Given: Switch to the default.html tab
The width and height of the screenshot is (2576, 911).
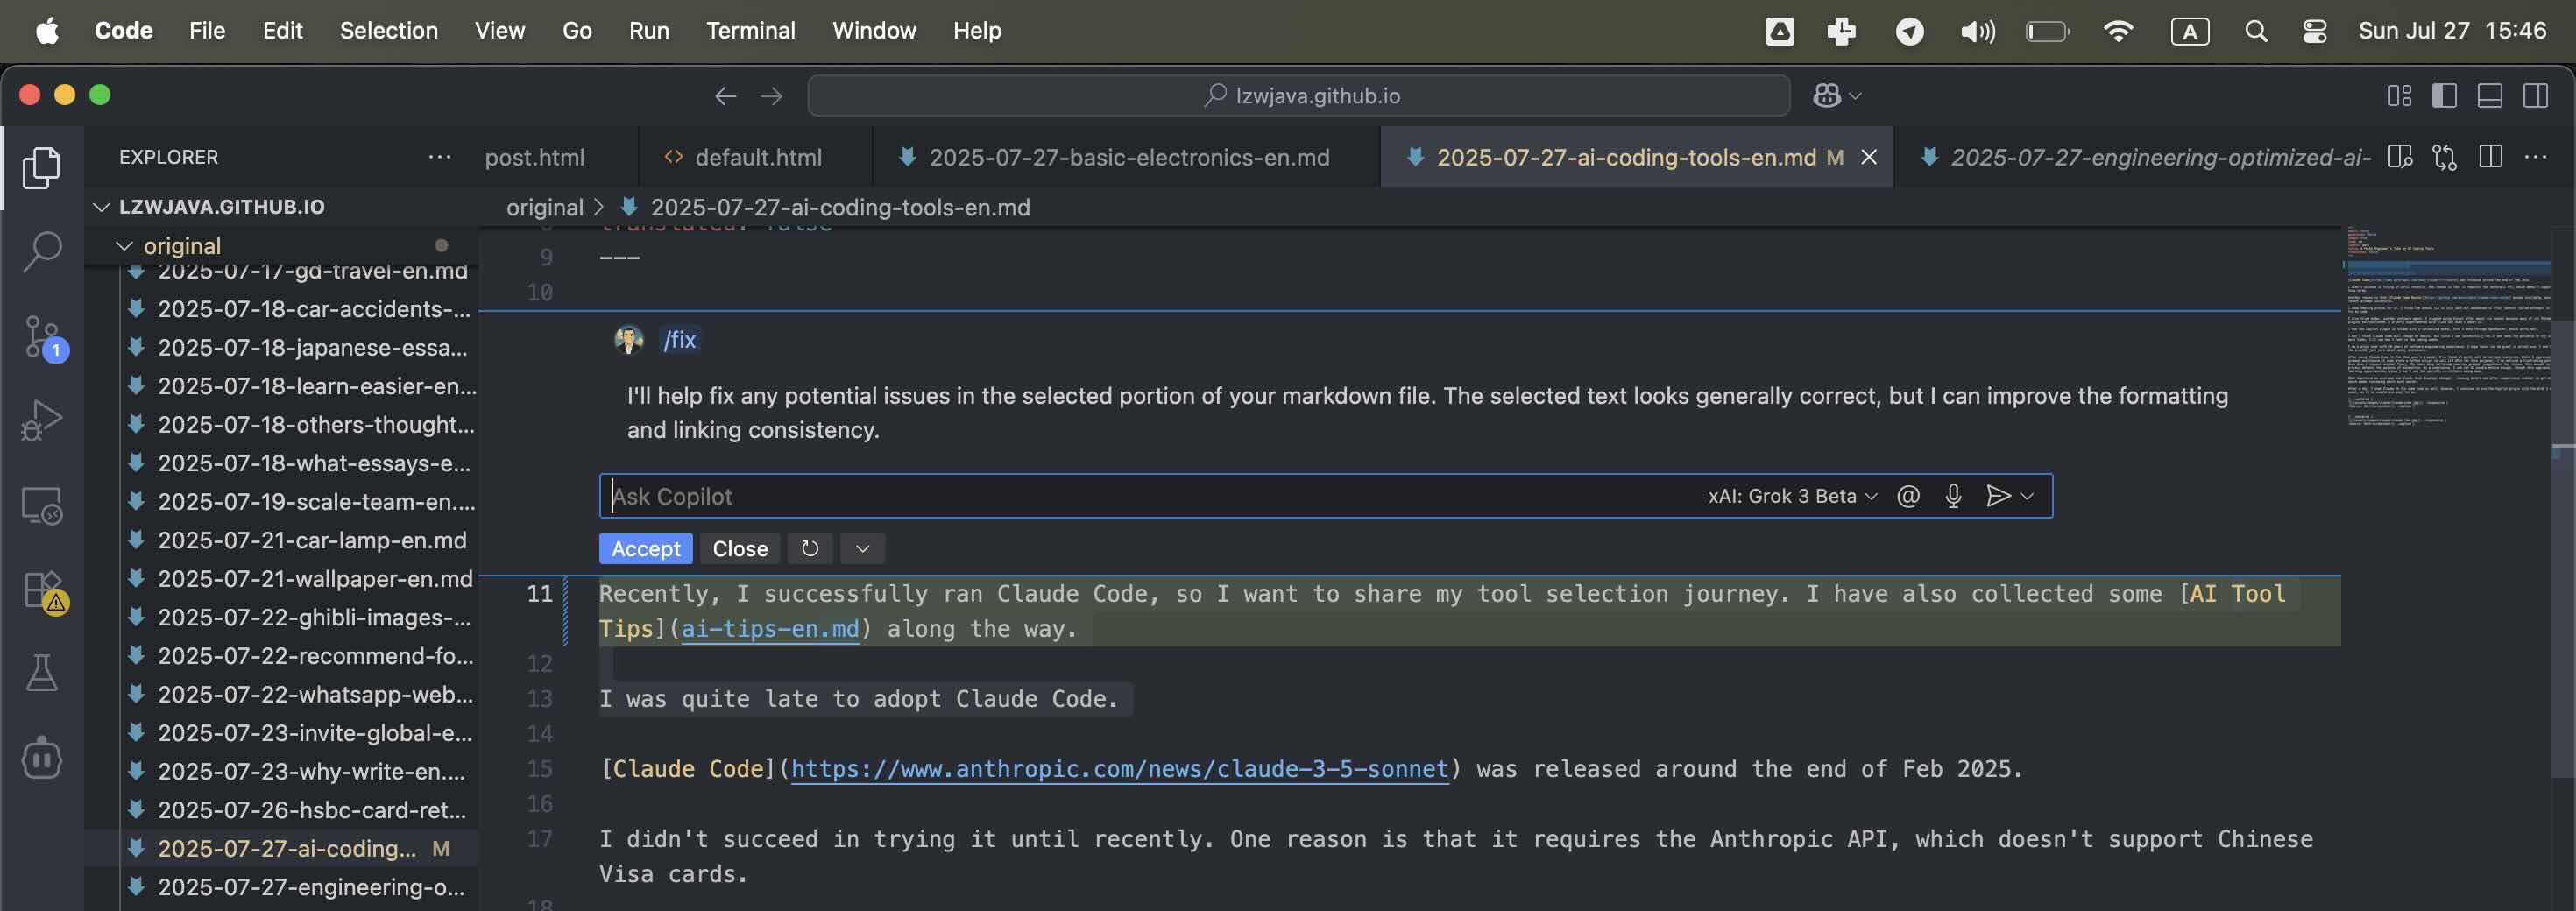Looking at the screenshot, I should click(757, 157).
